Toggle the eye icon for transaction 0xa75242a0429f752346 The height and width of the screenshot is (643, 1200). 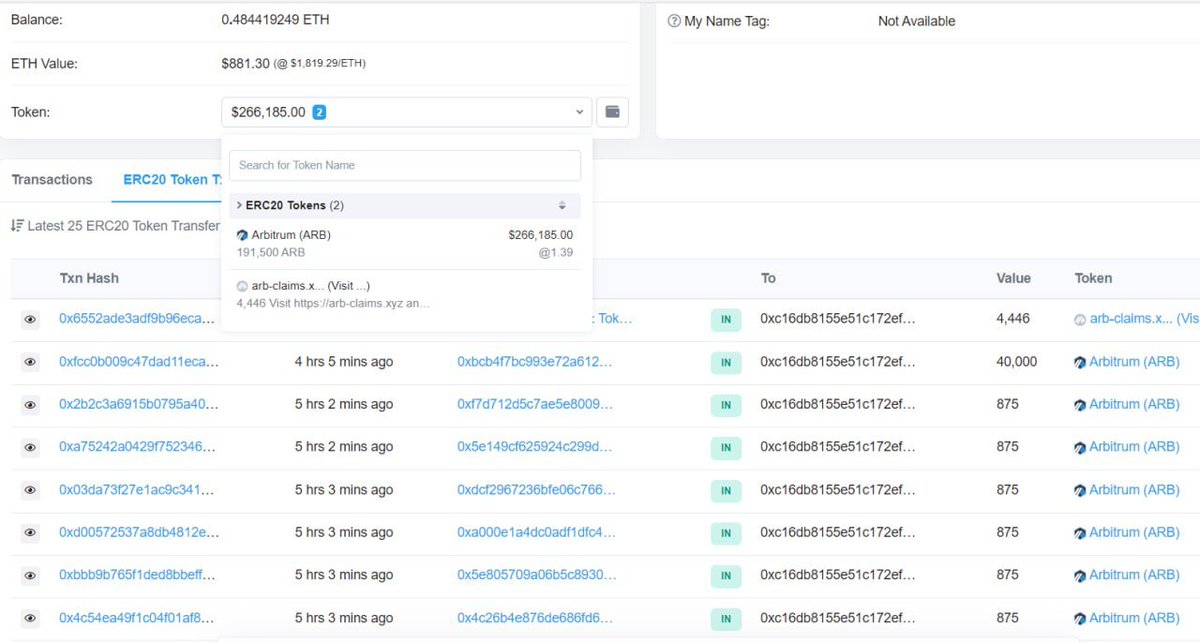[31, 447]
